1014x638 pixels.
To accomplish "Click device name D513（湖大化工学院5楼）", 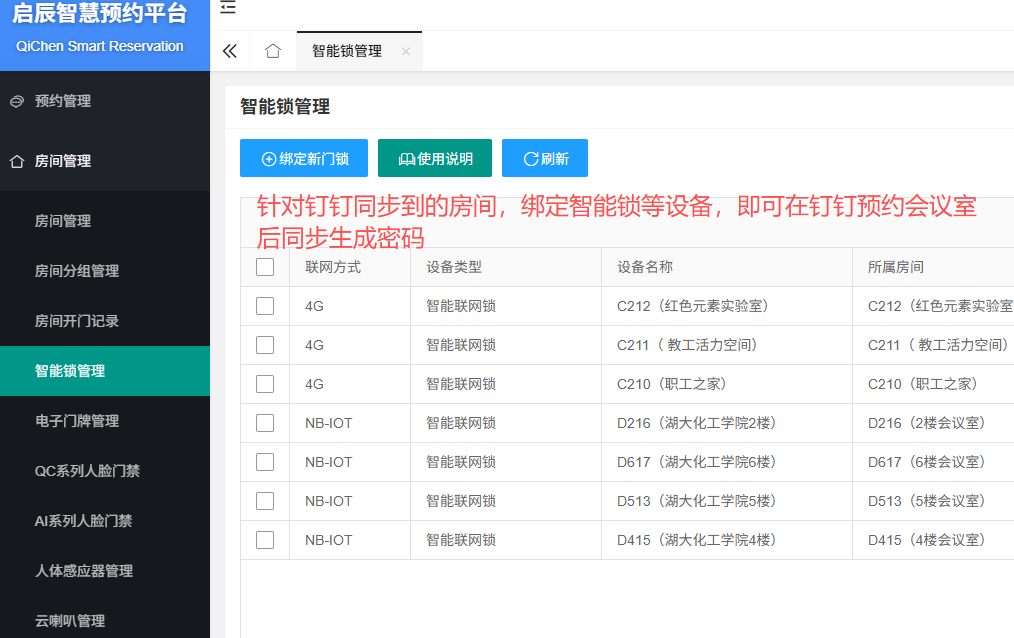I will point(698,501).
